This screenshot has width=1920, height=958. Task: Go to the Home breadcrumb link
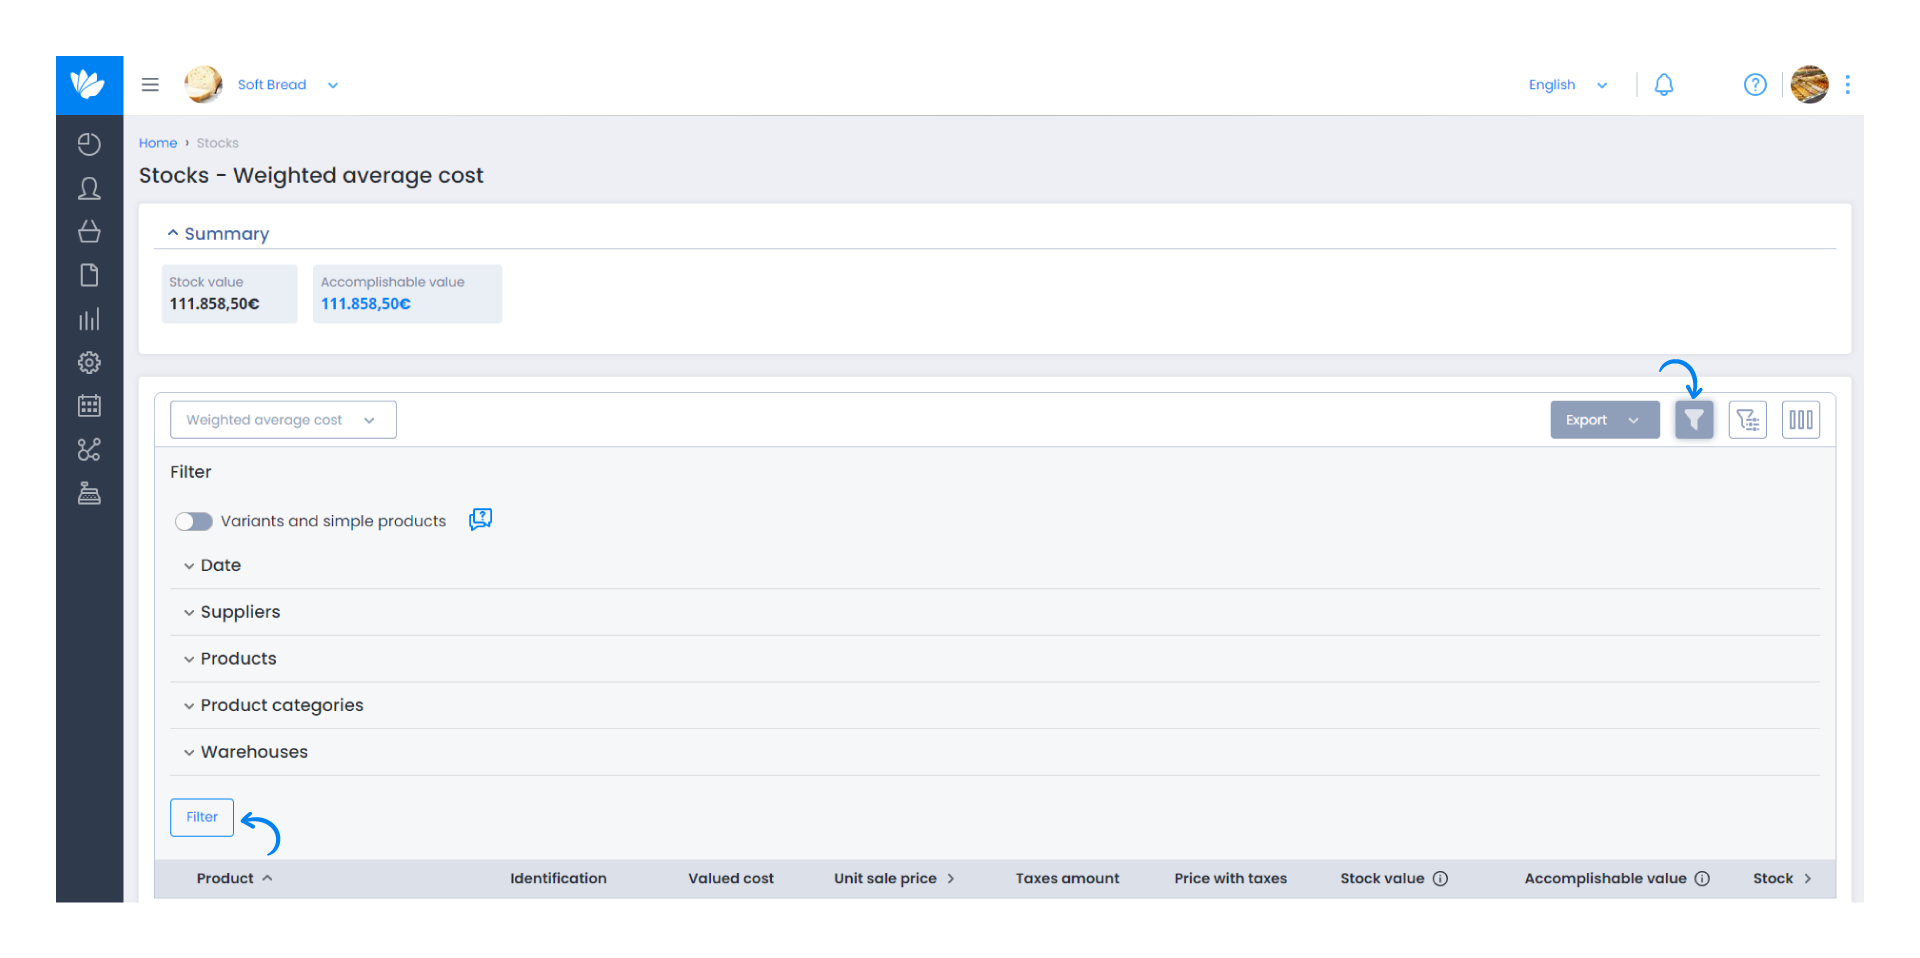158,143
